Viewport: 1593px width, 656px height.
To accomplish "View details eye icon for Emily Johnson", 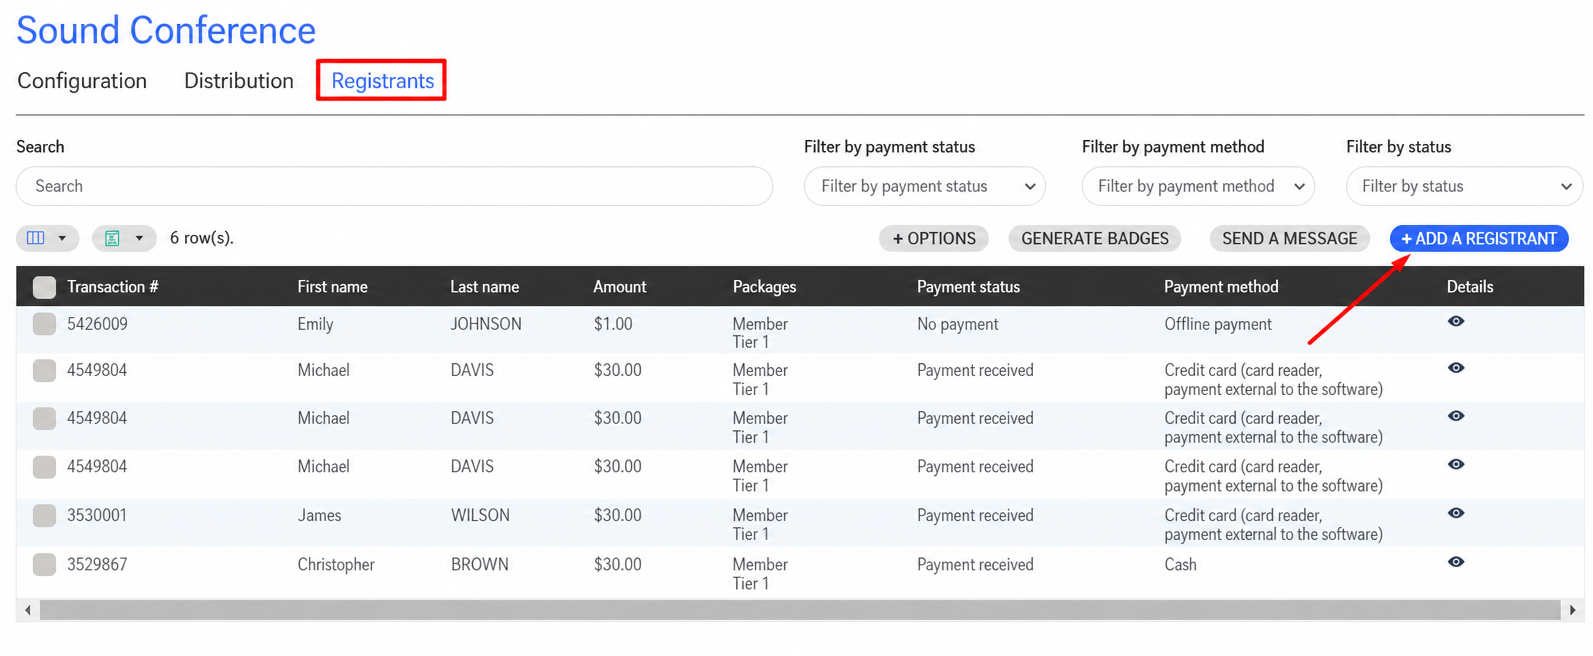I will pos(1456,321).
